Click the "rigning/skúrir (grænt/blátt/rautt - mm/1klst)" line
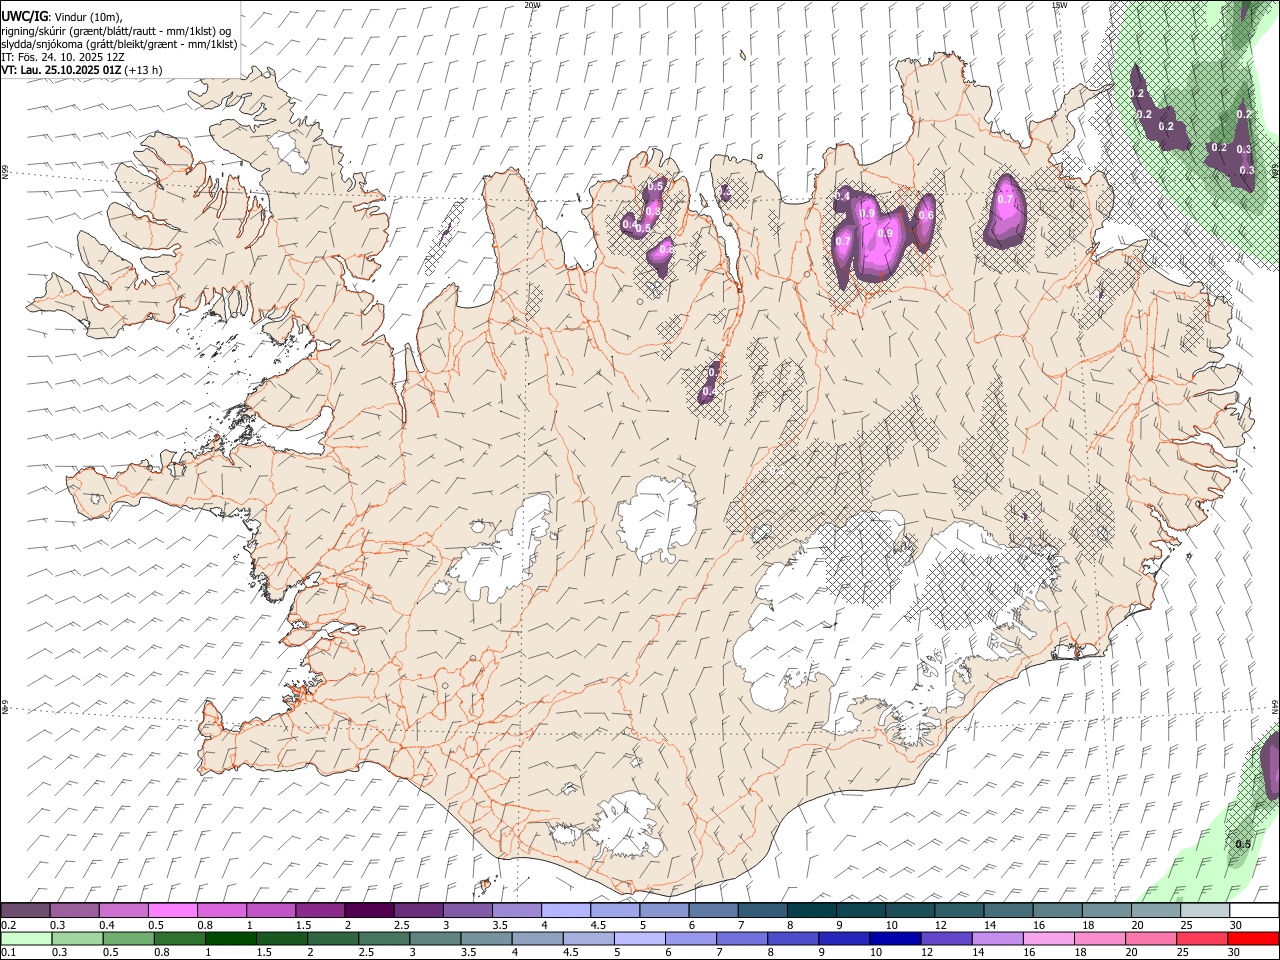1280x960 pixels. pos(116,30)
